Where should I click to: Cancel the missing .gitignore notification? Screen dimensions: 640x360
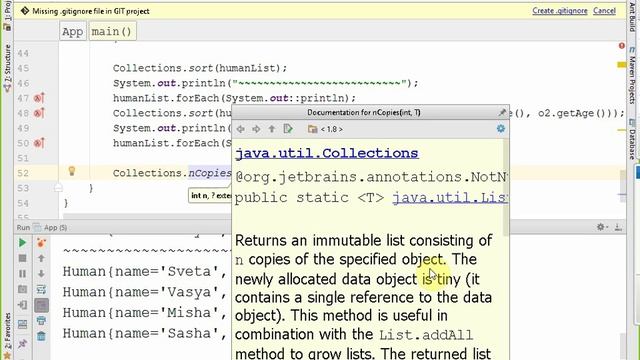click(604, 11)
